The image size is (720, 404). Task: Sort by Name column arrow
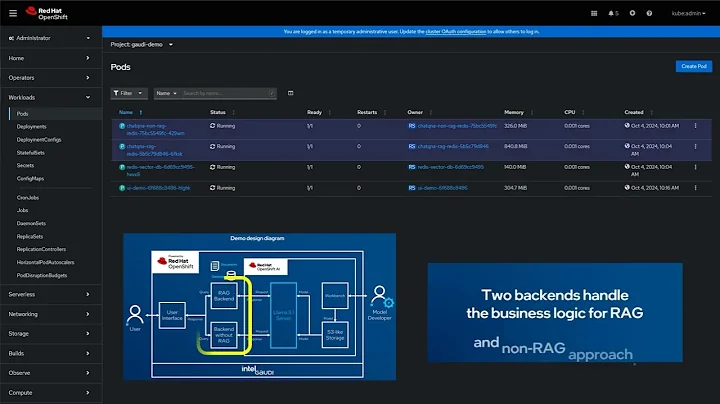(141, 112)
